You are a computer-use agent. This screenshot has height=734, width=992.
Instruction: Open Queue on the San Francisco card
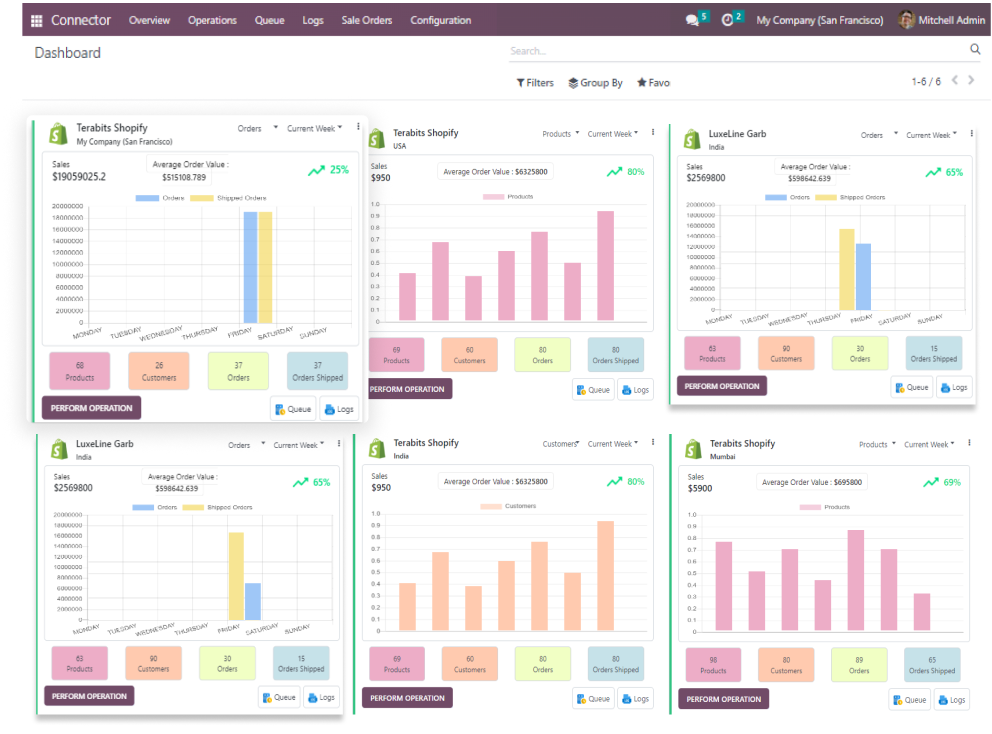click(293, 409)
